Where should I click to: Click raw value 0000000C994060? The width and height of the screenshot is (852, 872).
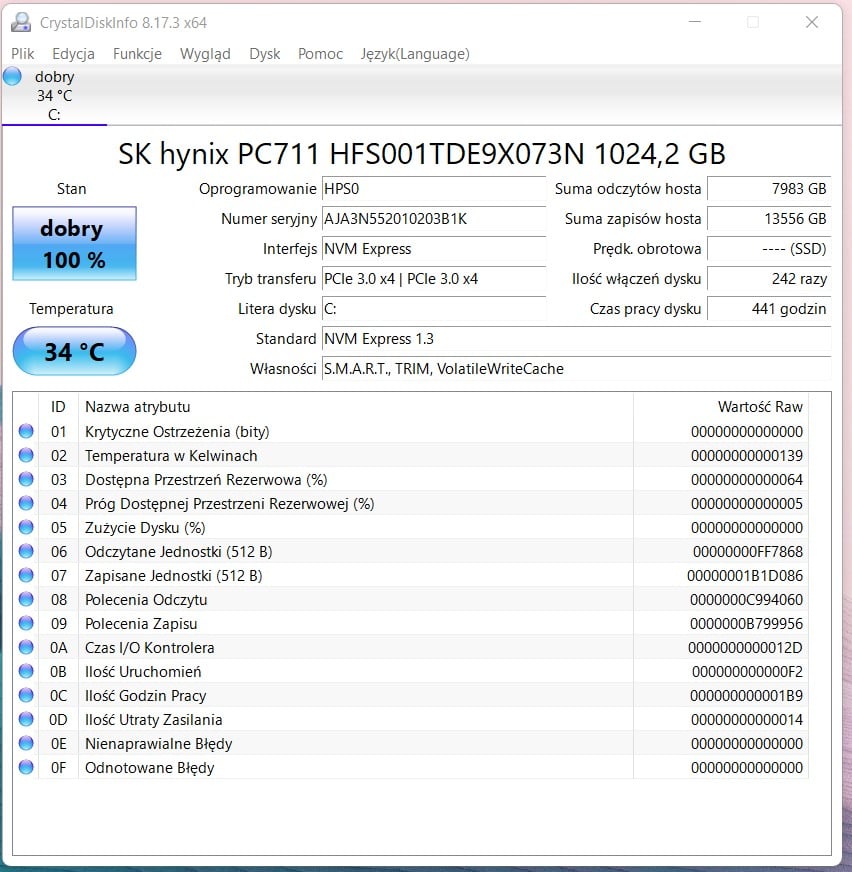pos(746,600)
